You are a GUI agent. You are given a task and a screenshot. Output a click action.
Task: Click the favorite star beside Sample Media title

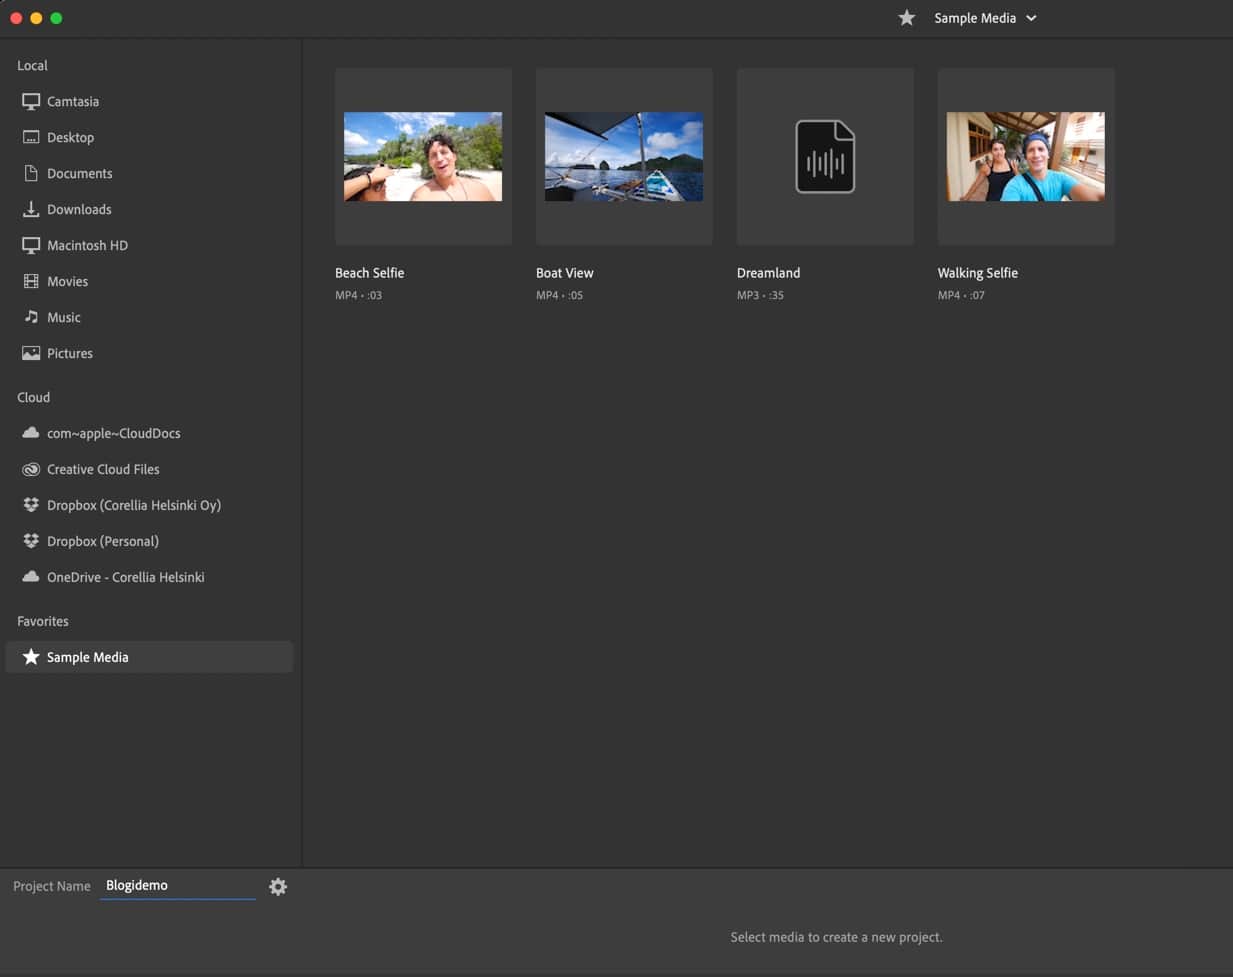click(x=906, y=18)
